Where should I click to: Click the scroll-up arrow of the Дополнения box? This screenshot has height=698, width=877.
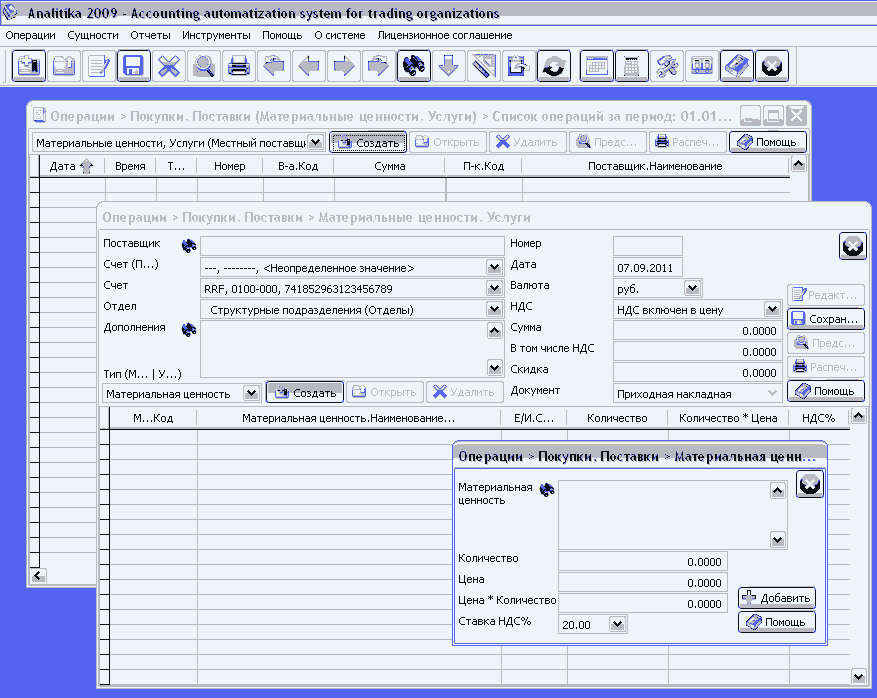[x=494, y=331]
